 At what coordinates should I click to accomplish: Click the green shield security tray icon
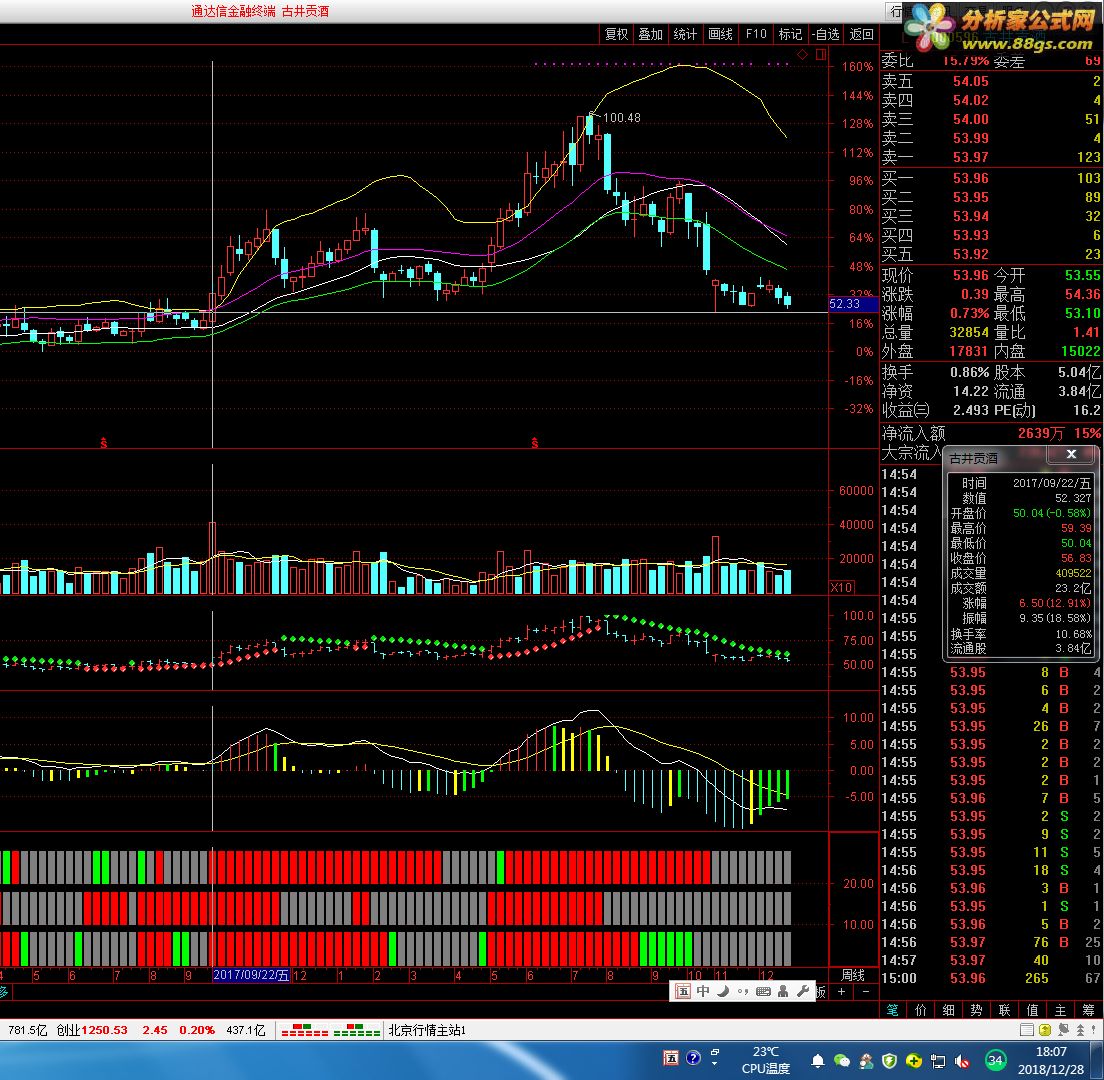[x=889, y=1060]
